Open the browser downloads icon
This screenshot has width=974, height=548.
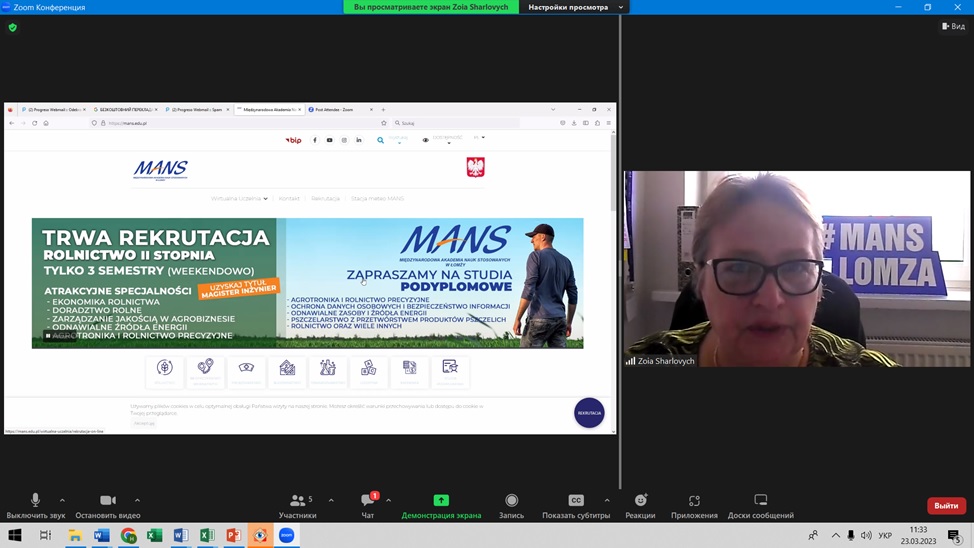574,123
